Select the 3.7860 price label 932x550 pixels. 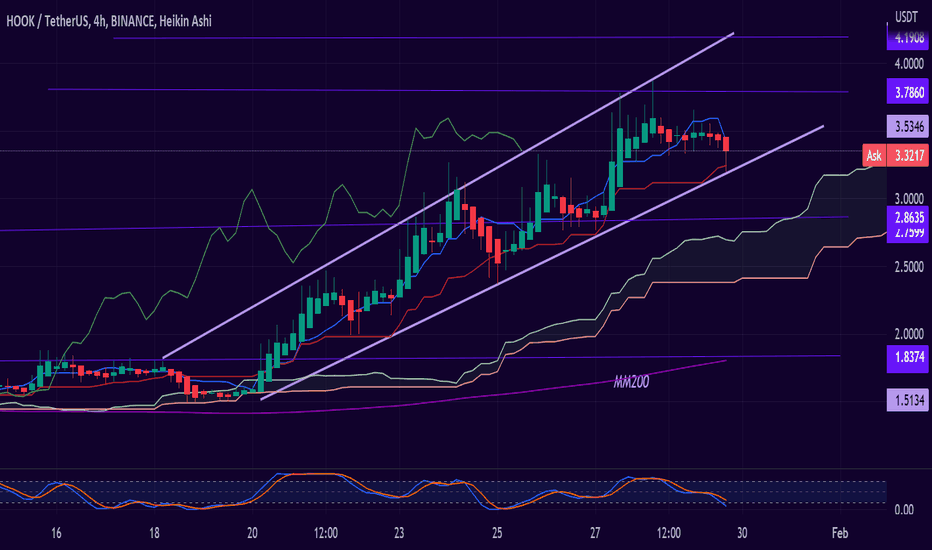point(908,92)
